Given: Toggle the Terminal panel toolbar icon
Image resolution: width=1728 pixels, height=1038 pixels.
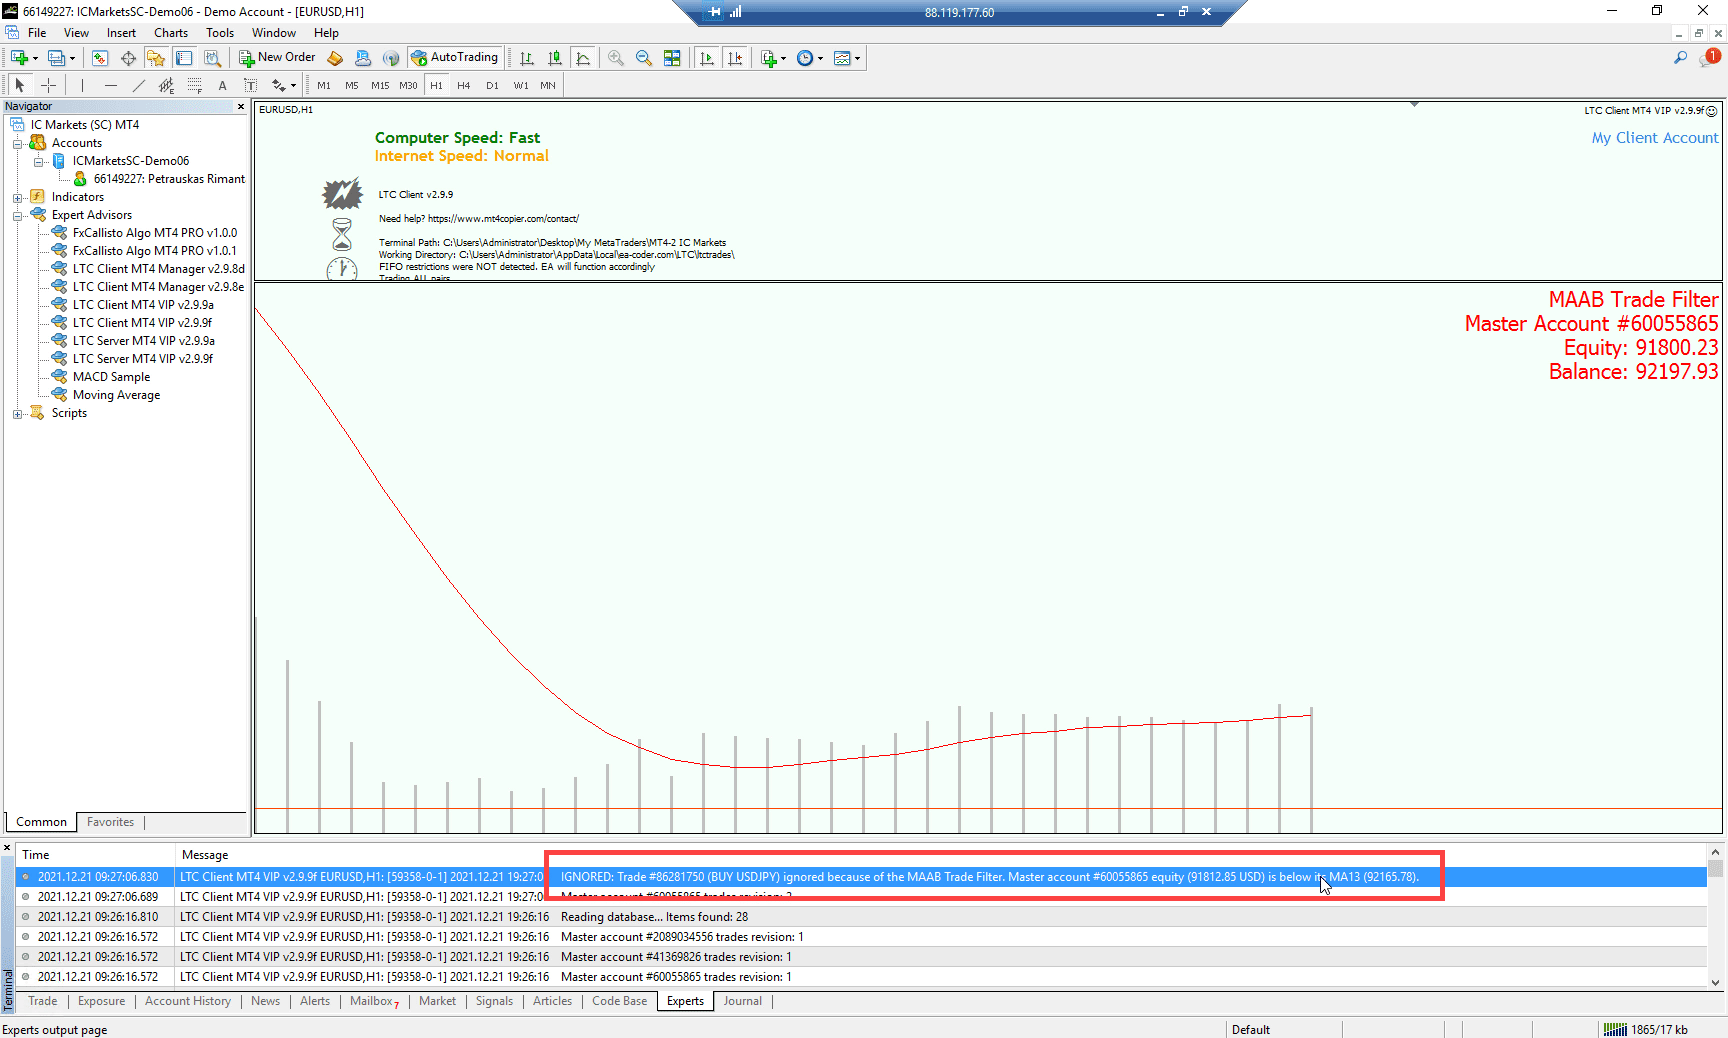Looking at the screenshot, I should pos(184,58).
